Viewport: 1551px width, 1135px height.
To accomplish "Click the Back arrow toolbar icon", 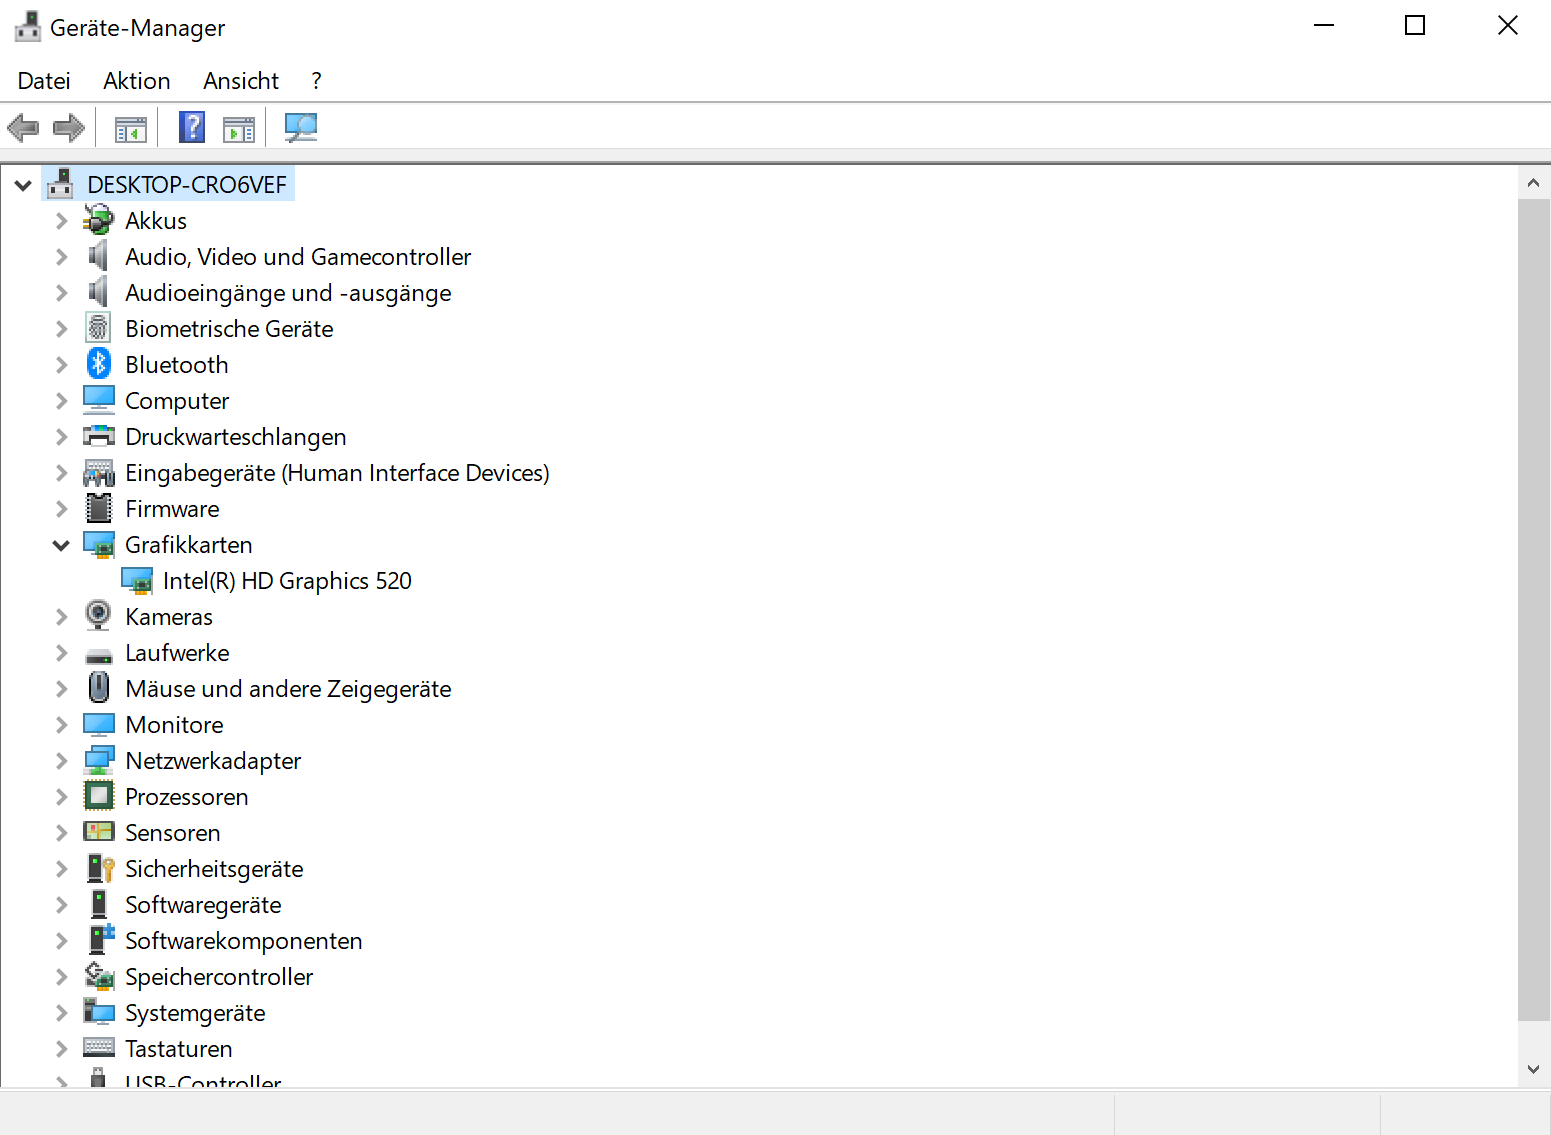I will (23, 128).
